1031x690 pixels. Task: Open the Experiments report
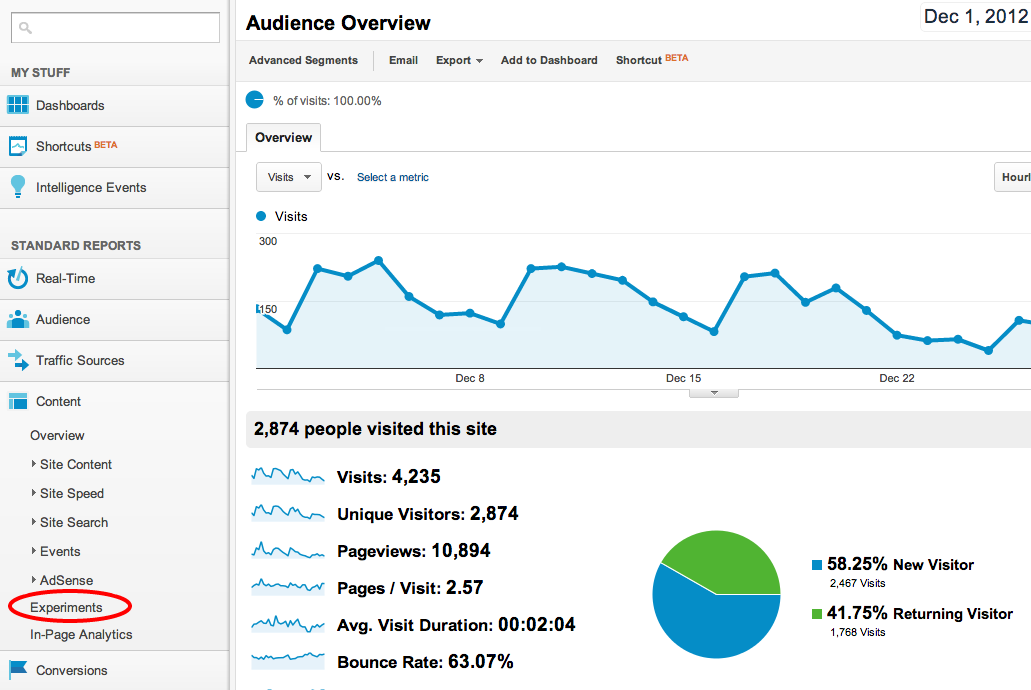tap(66, 607)
